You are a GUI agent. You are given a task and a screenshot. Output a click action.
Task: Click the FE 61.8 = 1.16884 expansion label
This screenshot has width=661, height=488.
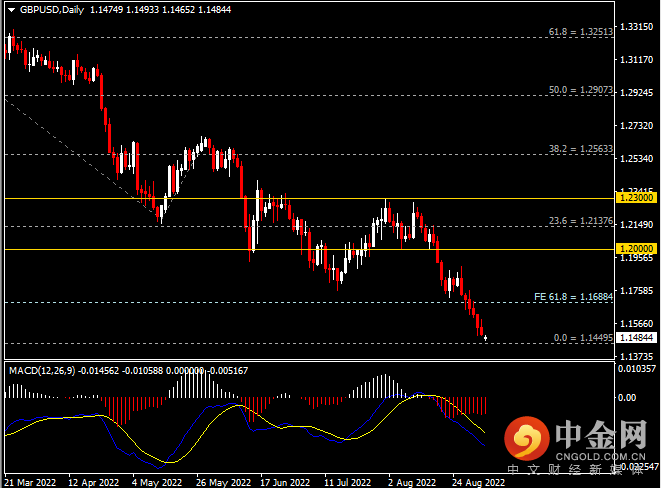point(573,297)
